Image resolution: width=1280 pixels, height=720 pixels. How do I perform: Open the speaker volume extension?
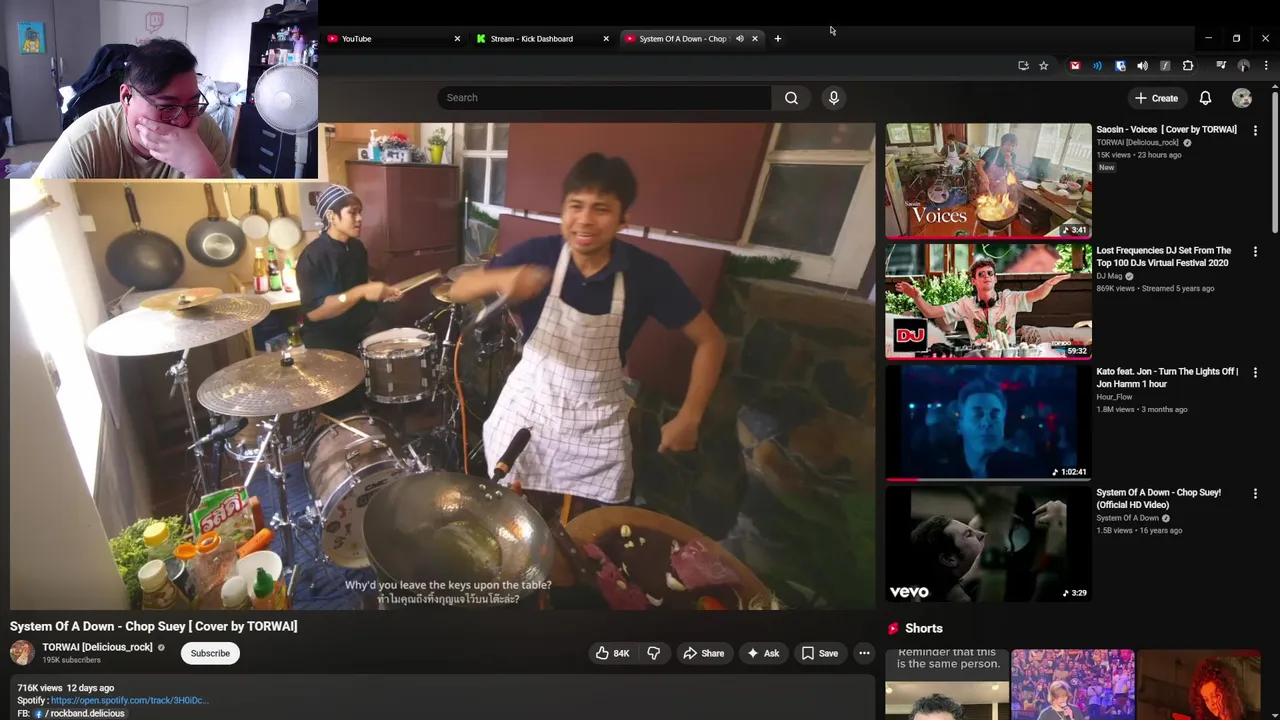pyautogui.click(x=1142, y=66)
